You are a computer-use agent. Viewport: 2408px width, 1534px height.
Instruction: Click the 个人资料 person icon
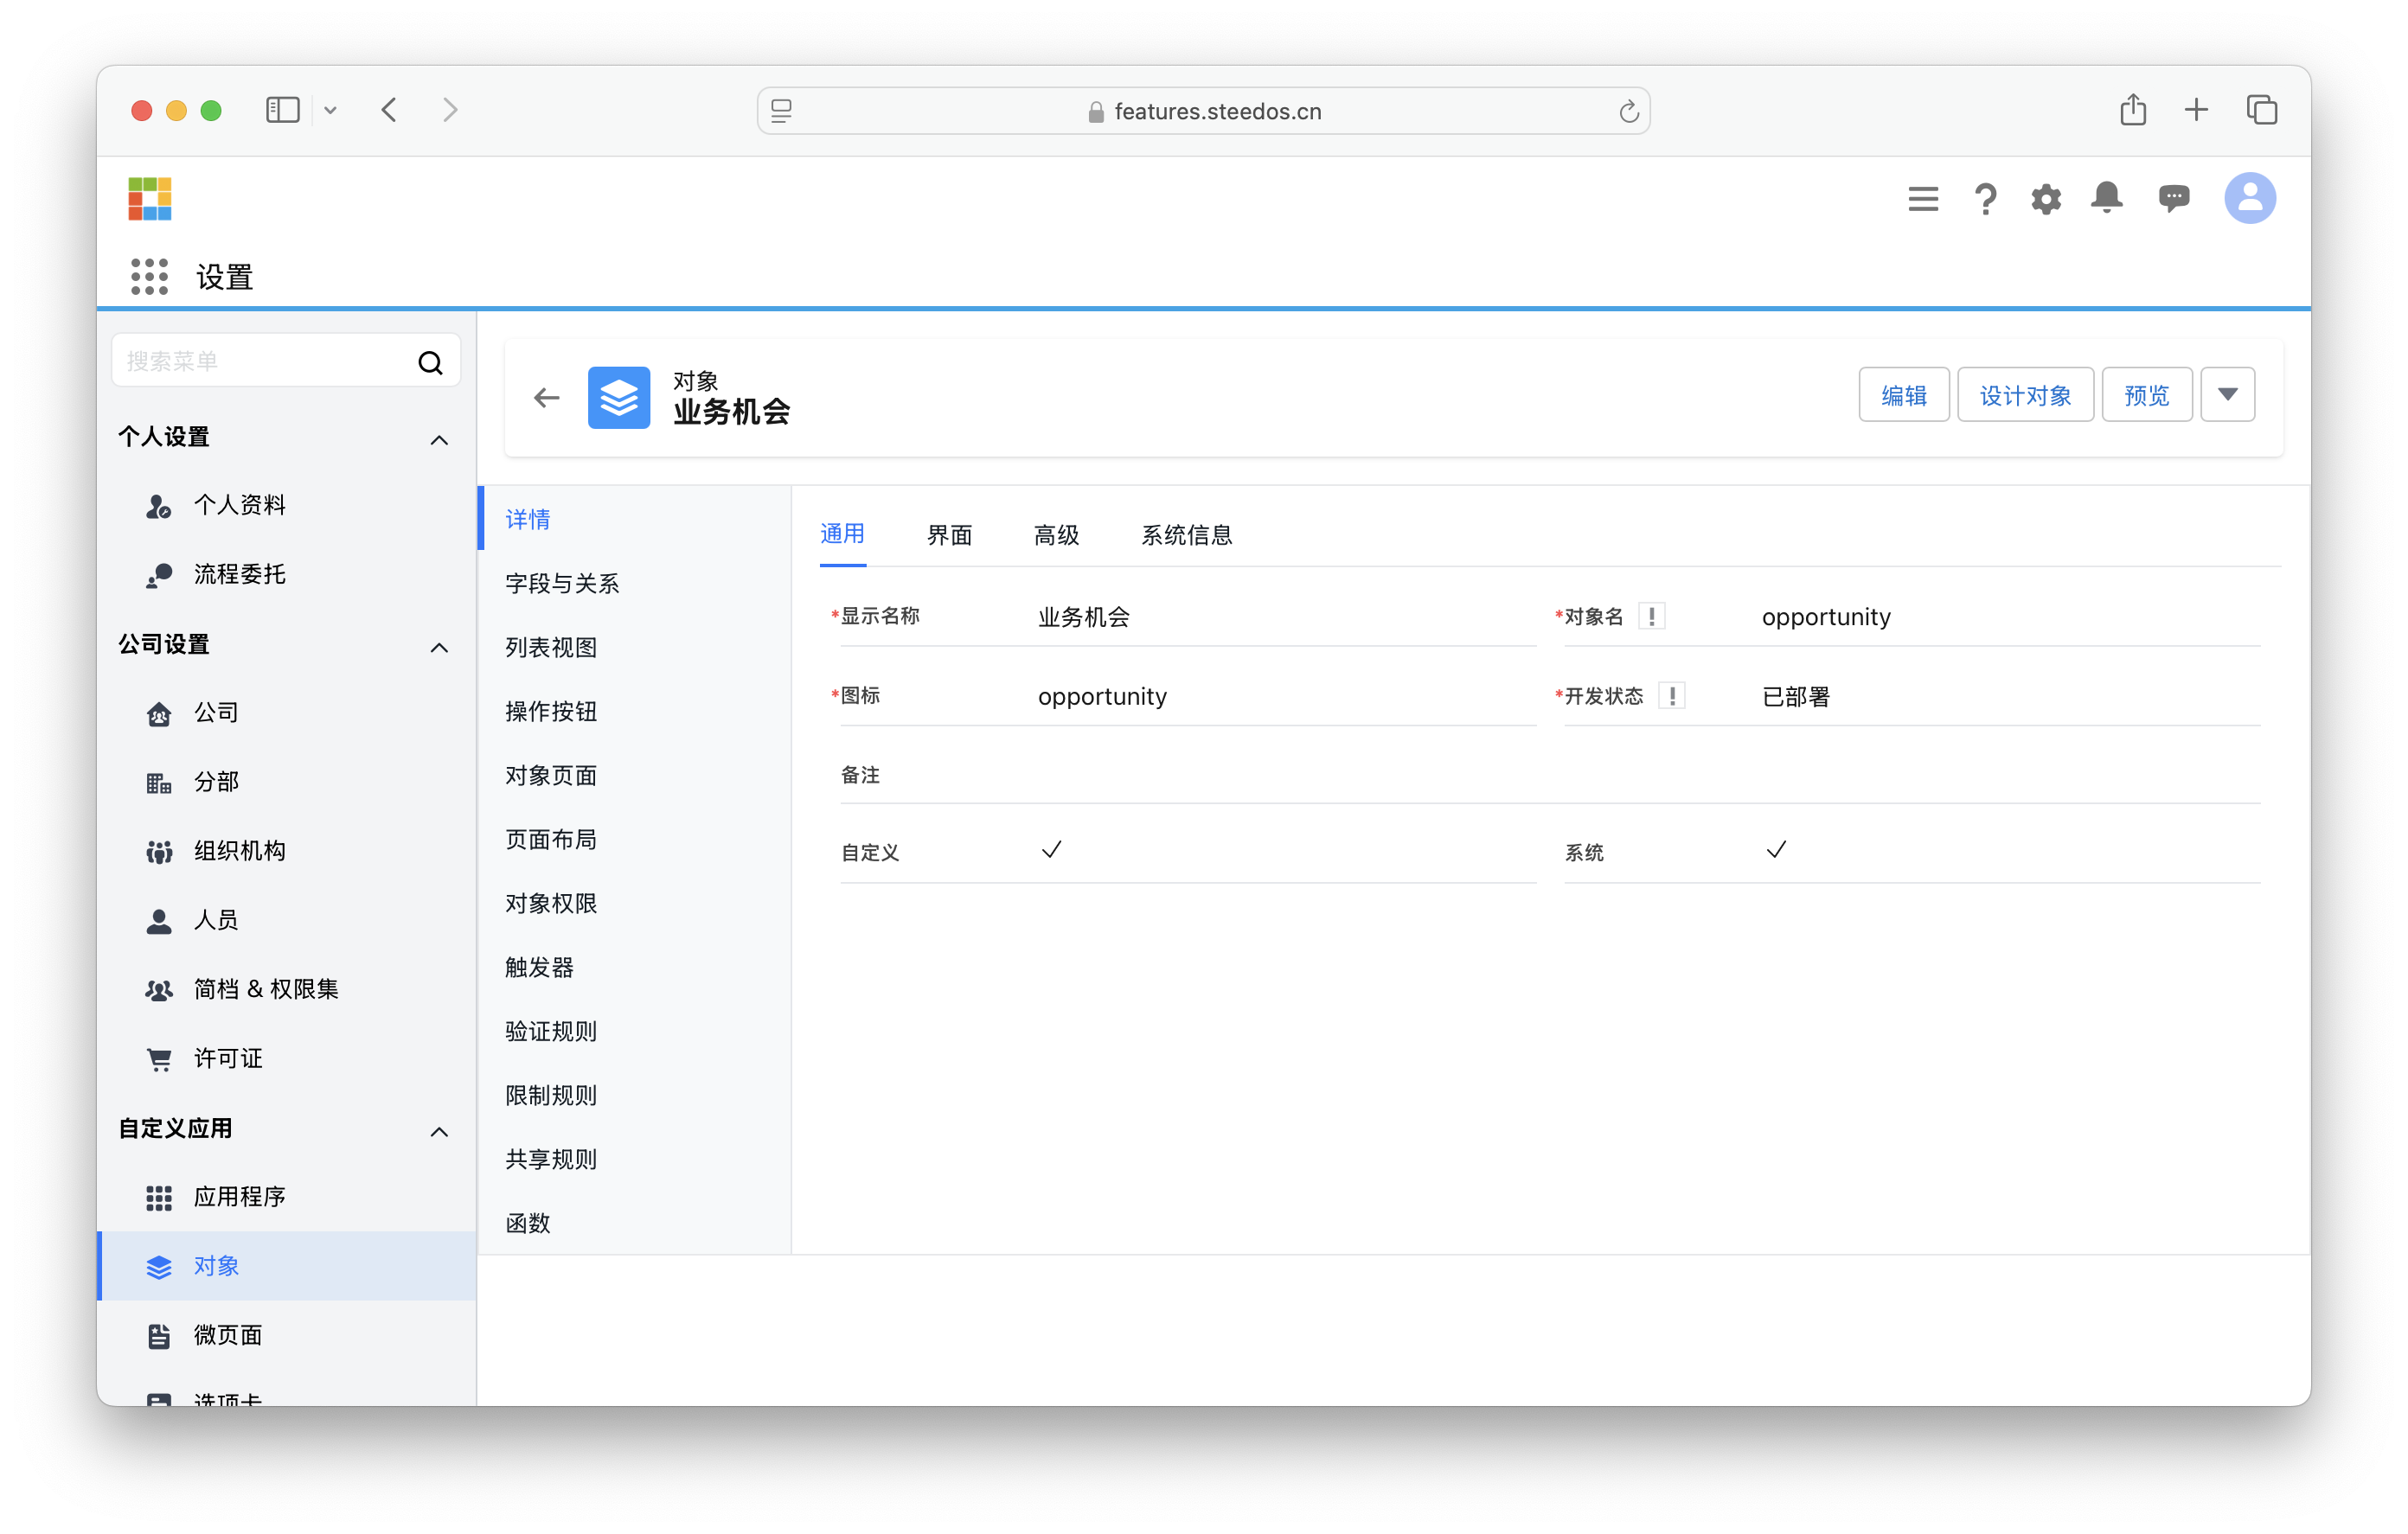[159, 506]
